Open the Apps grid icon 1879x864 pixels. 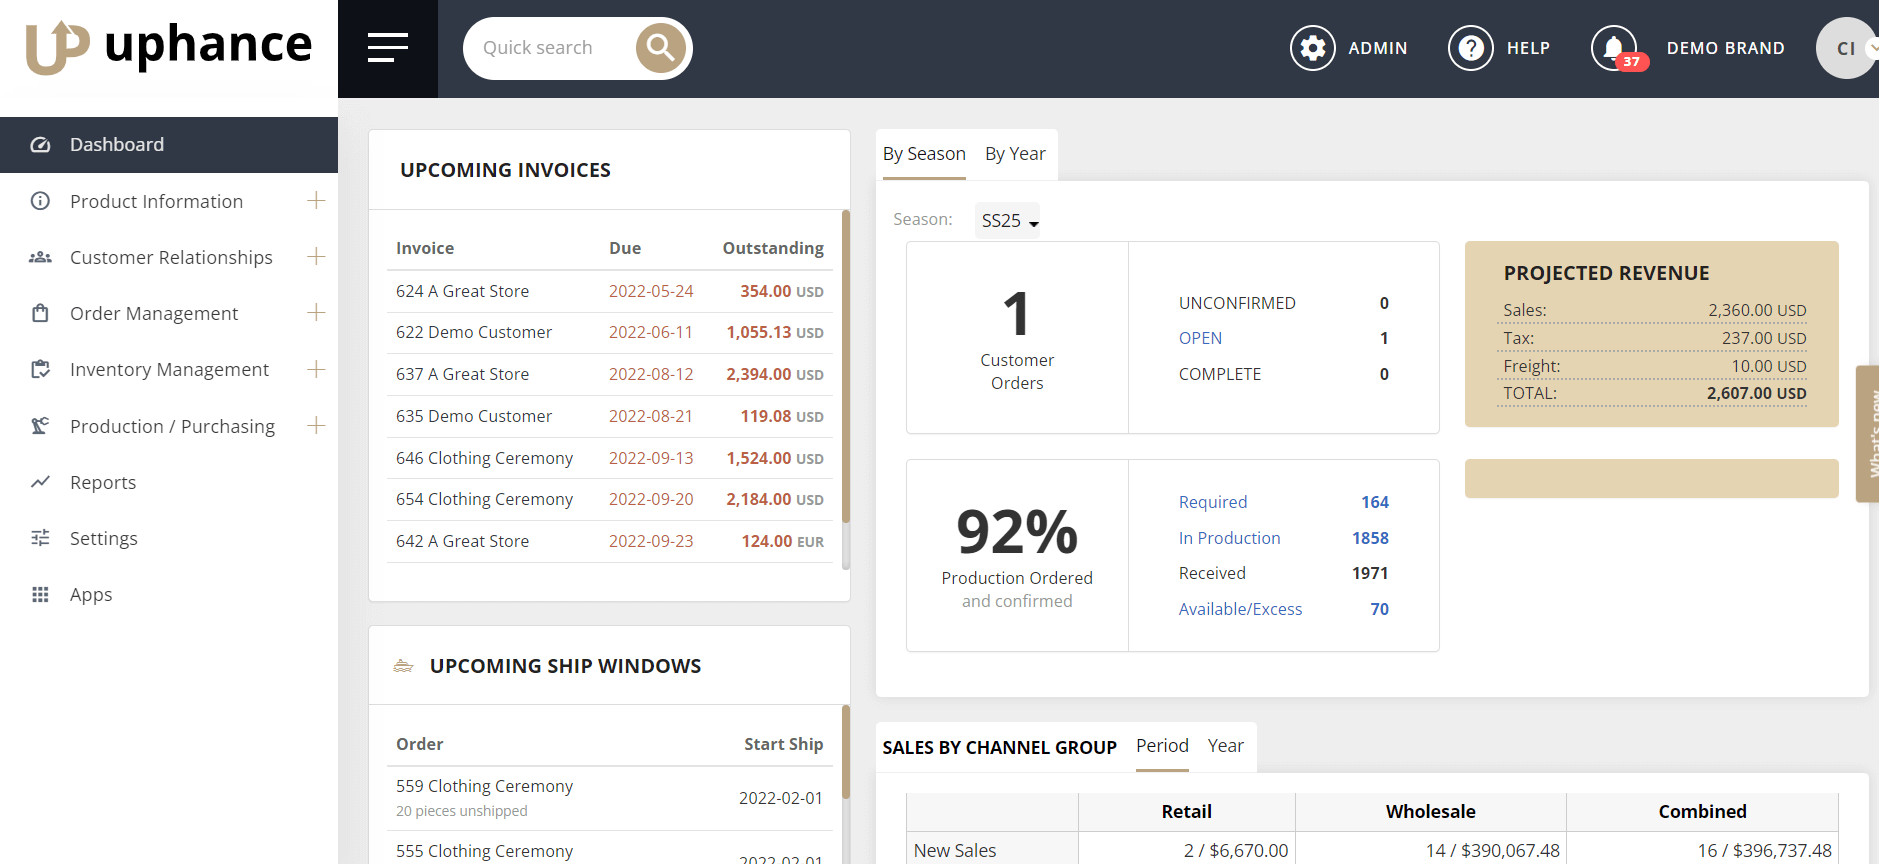40,594
